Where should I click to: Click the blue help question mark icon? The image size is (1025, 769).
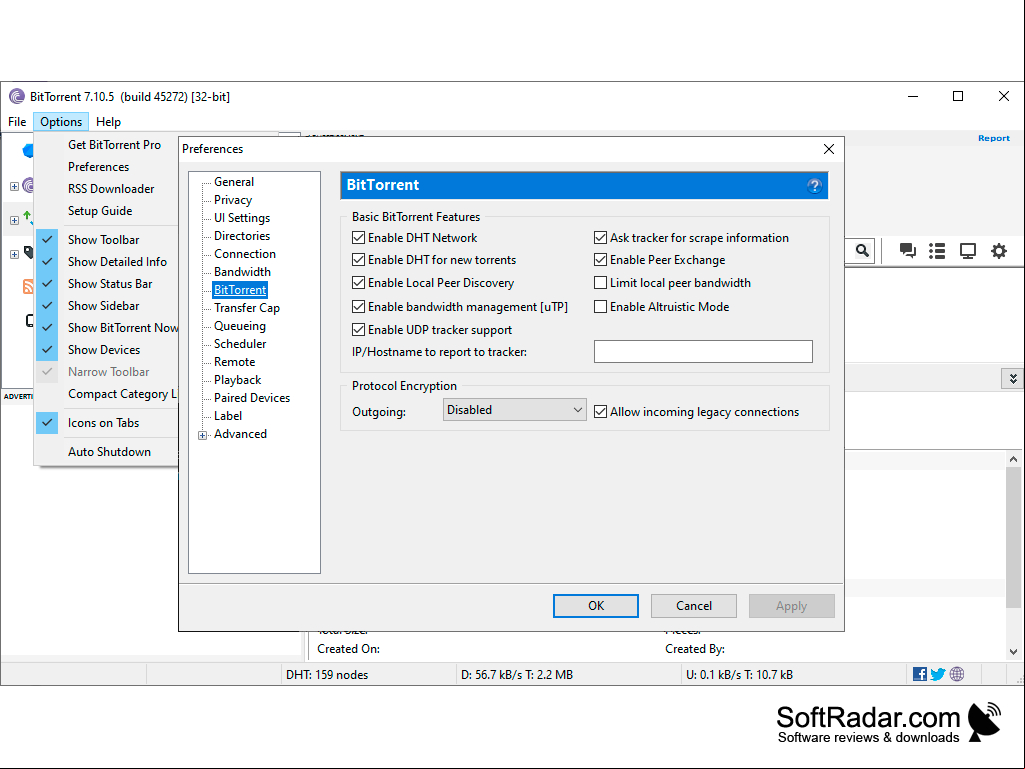coord(814,186)
